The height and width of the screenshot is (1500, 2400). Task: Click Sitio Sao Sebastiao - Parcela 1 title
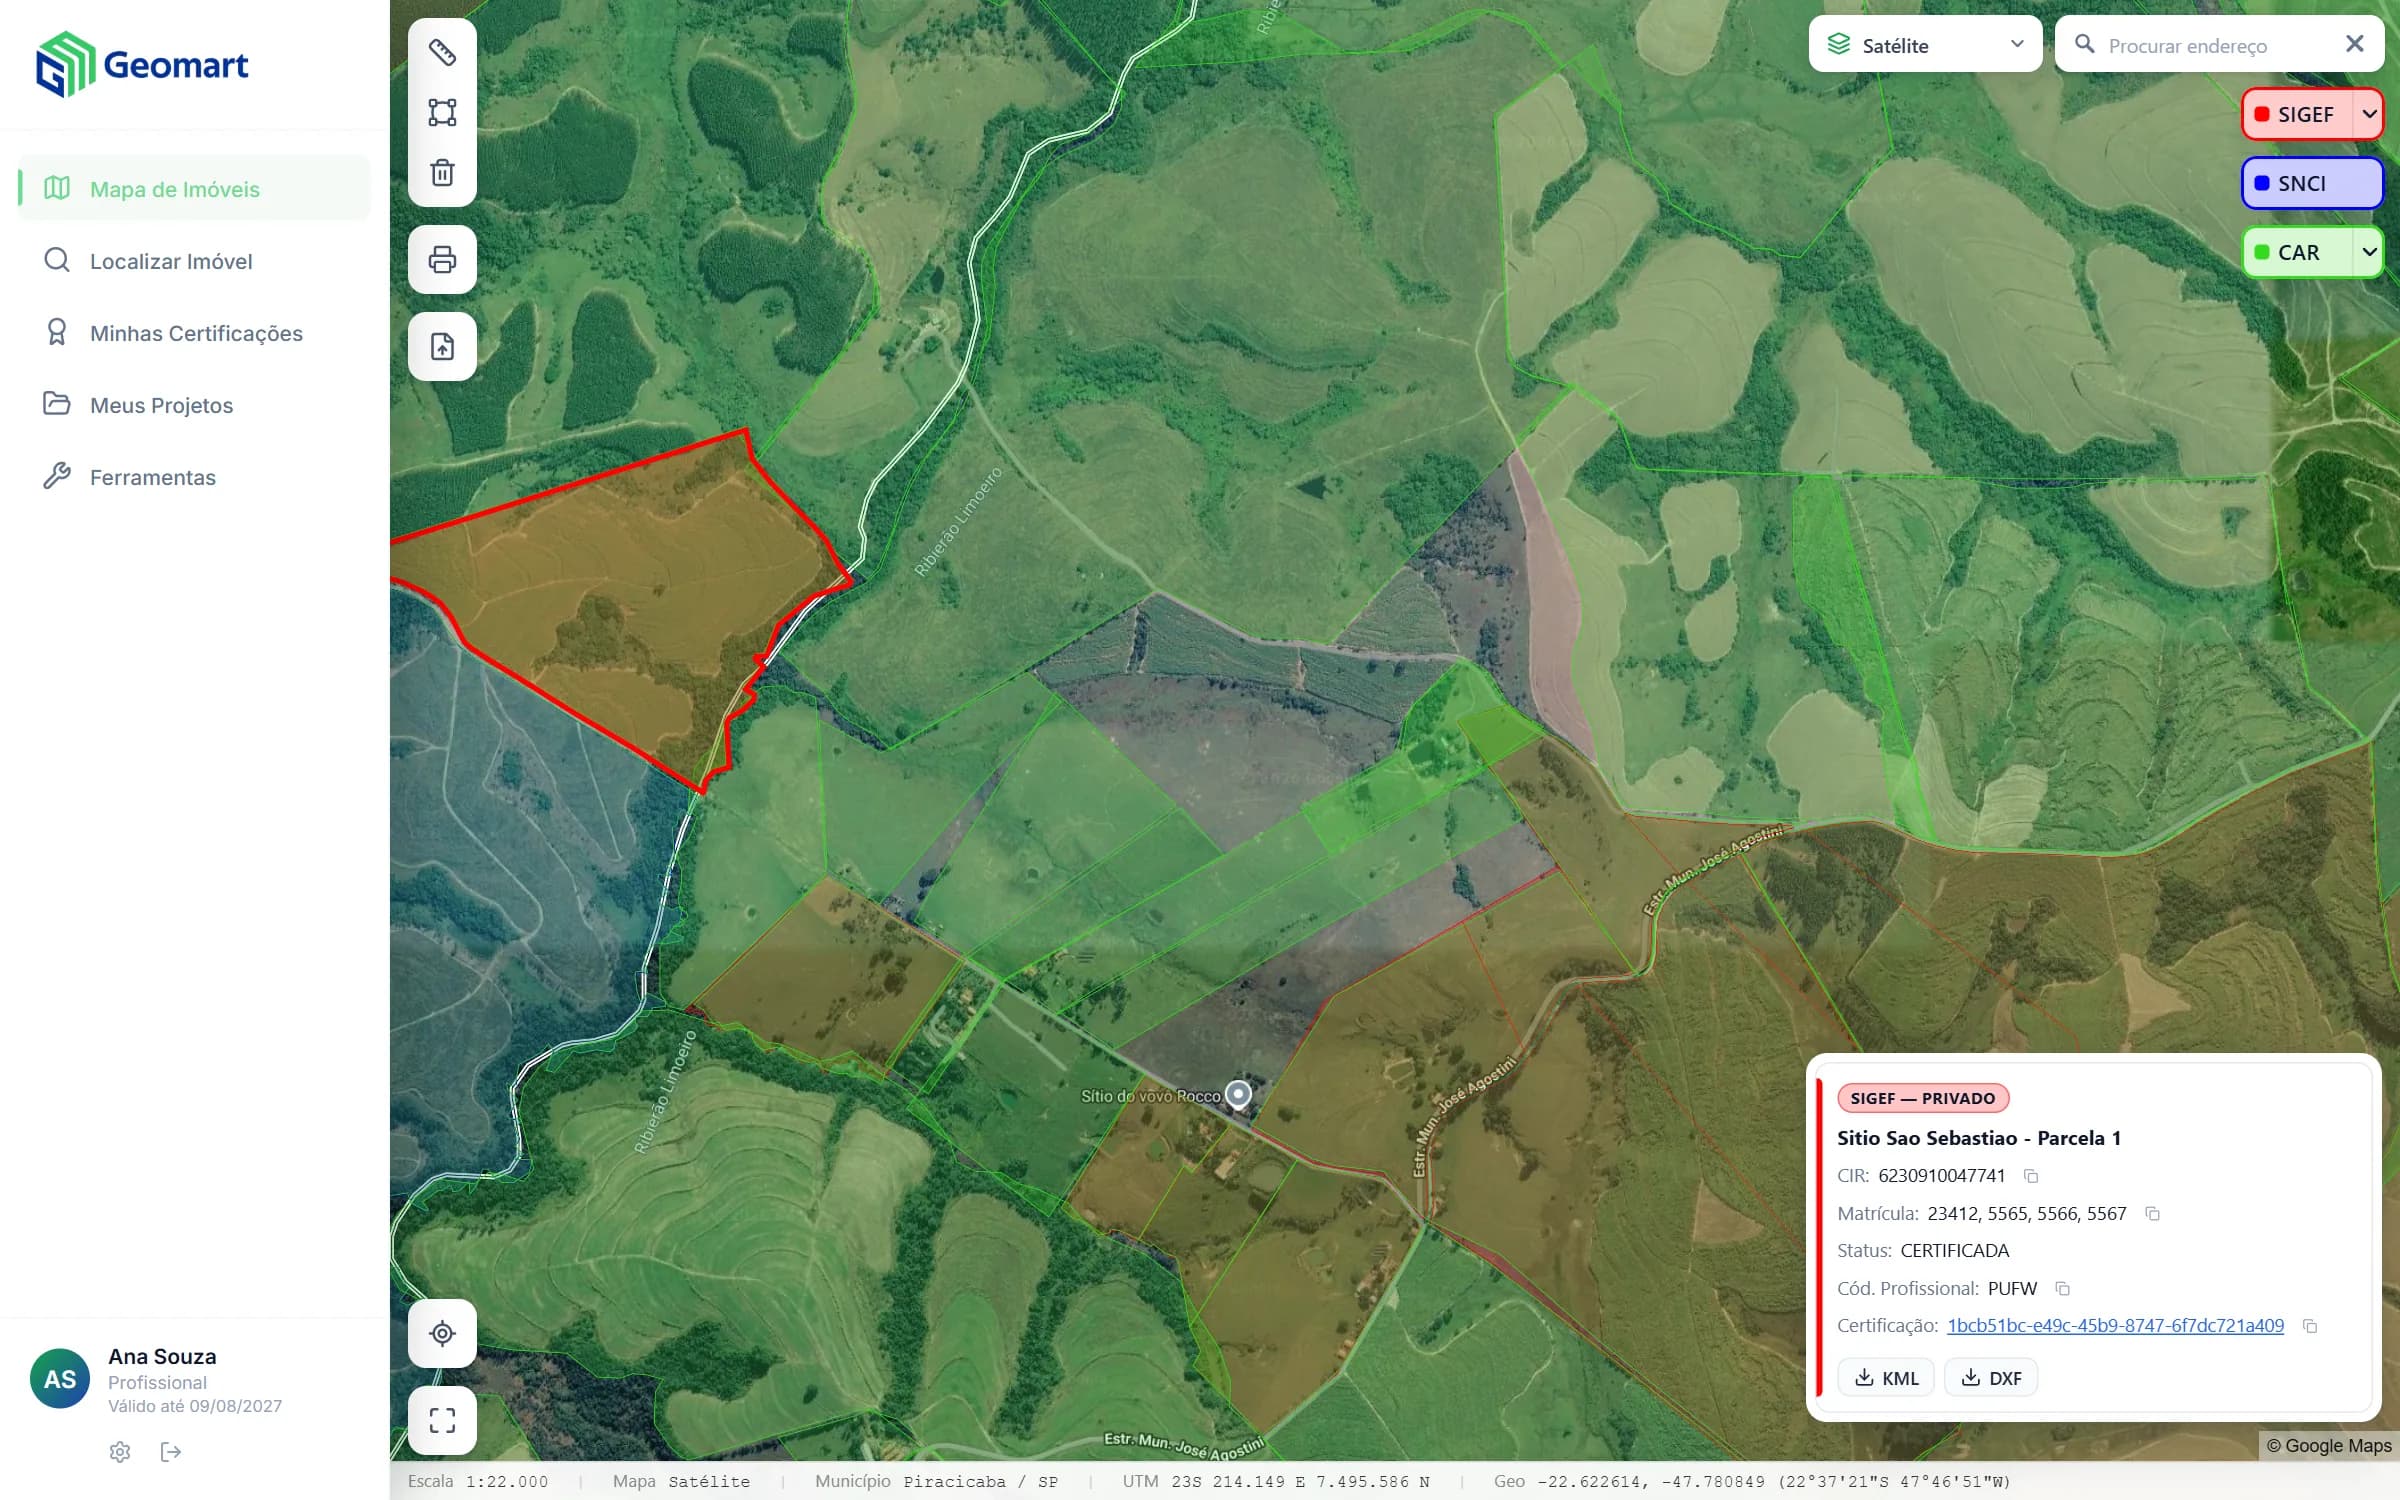(1979, 1138)
